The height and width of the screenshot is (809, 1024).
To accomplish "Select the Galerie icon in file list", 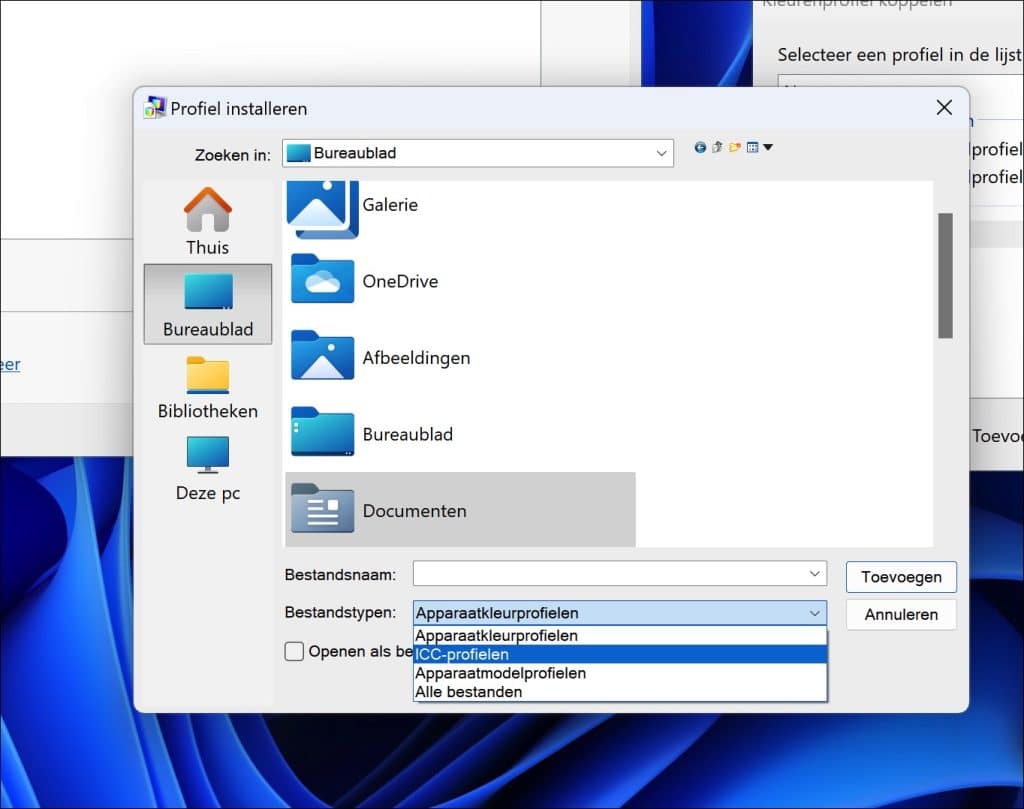I will click(x=323, y=209).
